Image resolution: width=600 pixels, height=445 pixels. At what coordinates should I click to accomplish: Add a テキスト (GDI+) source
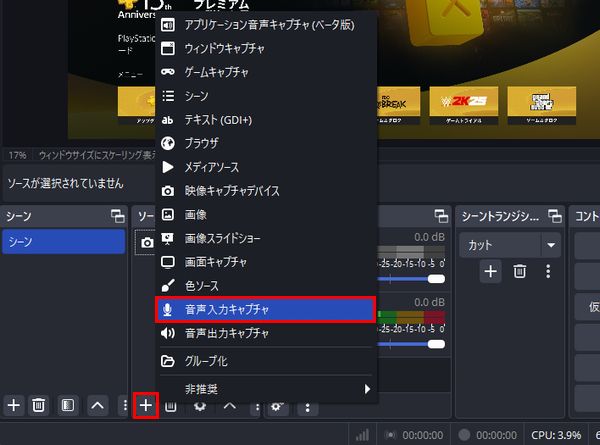point(266,120)
